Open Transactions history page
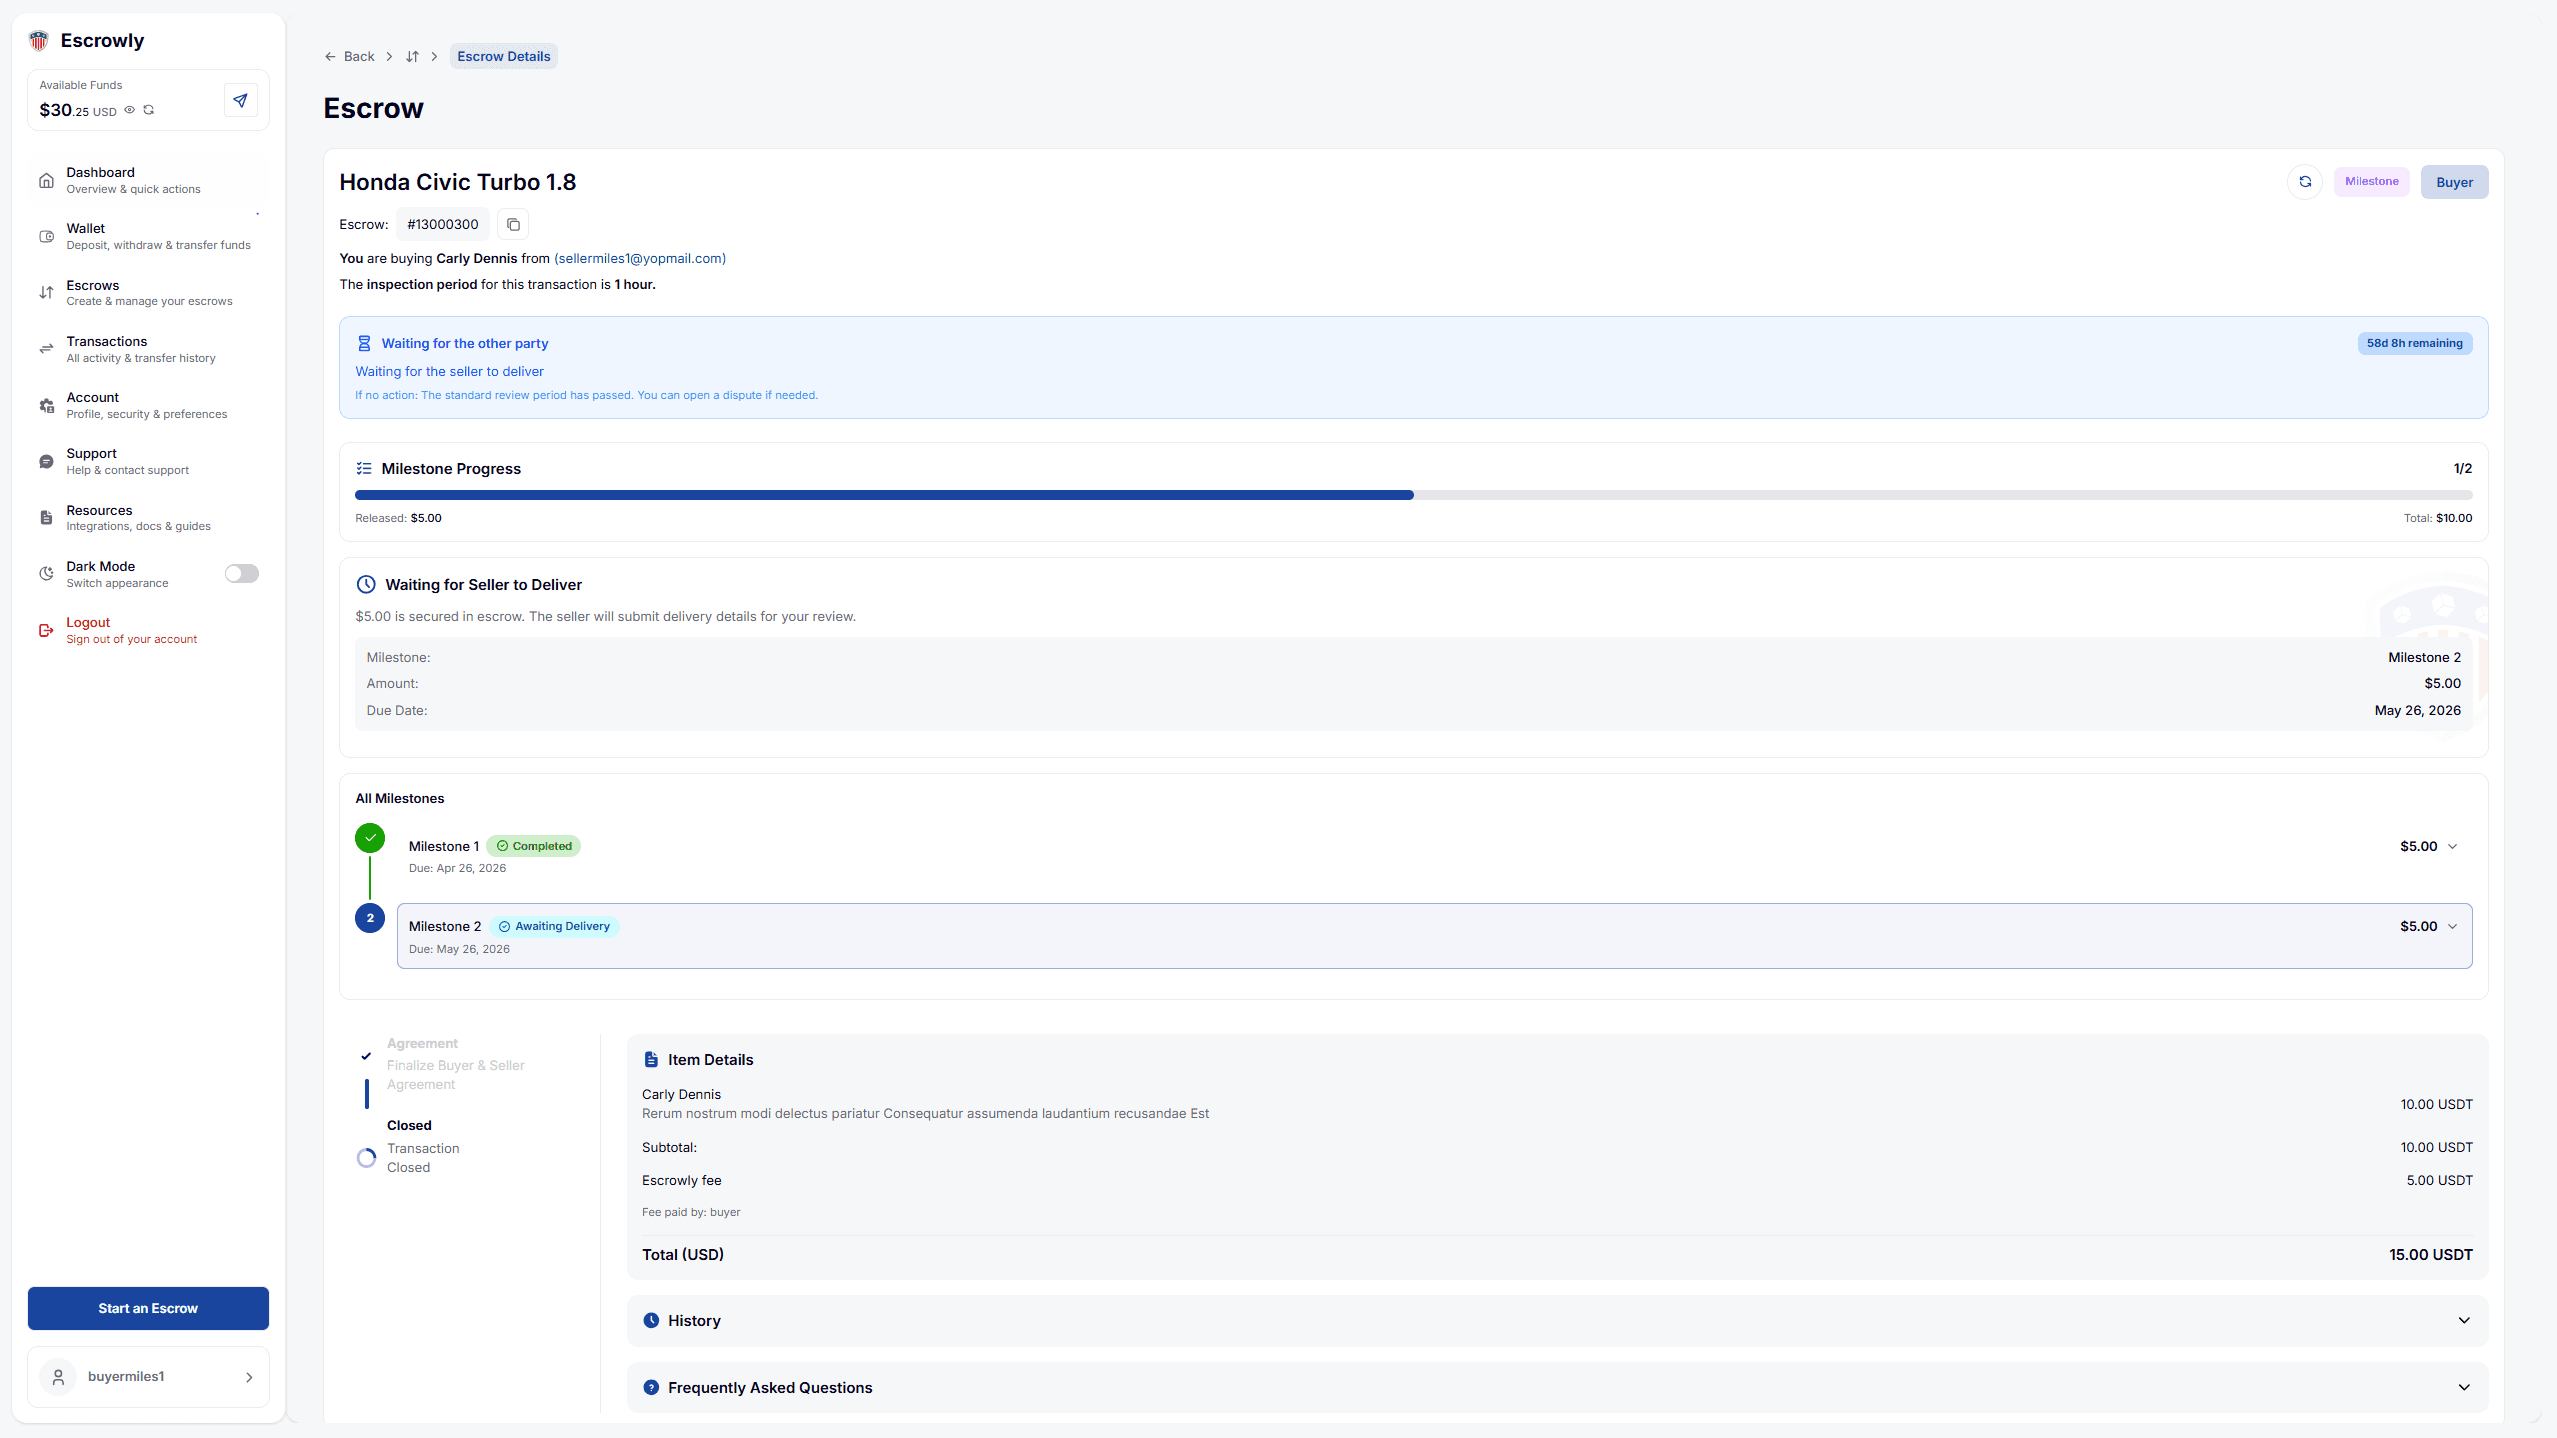2557x1438 pixels. [x=148, y=349]
